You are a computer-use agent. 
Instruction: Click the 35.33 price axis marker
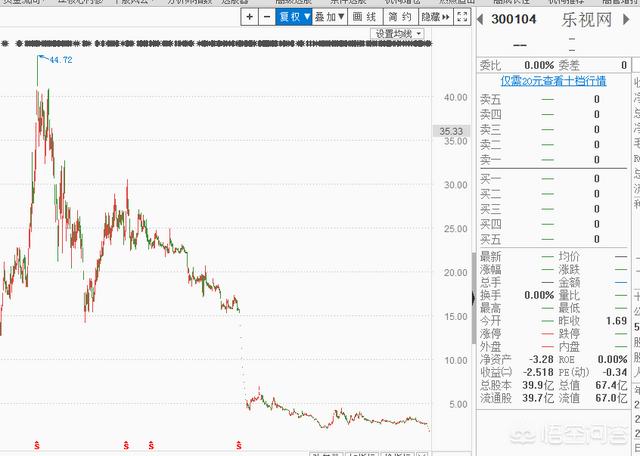tap(451, 131)
